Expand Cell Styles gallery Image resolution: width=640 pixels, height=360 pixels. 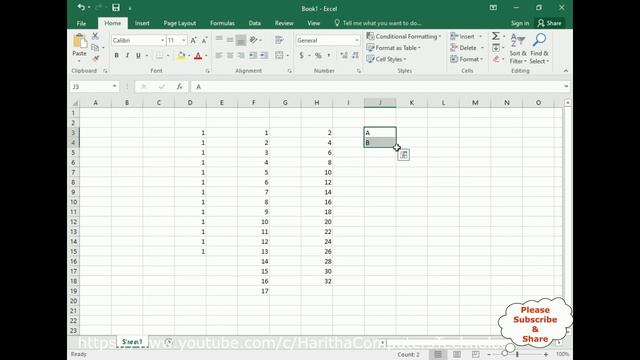(386, 59)
